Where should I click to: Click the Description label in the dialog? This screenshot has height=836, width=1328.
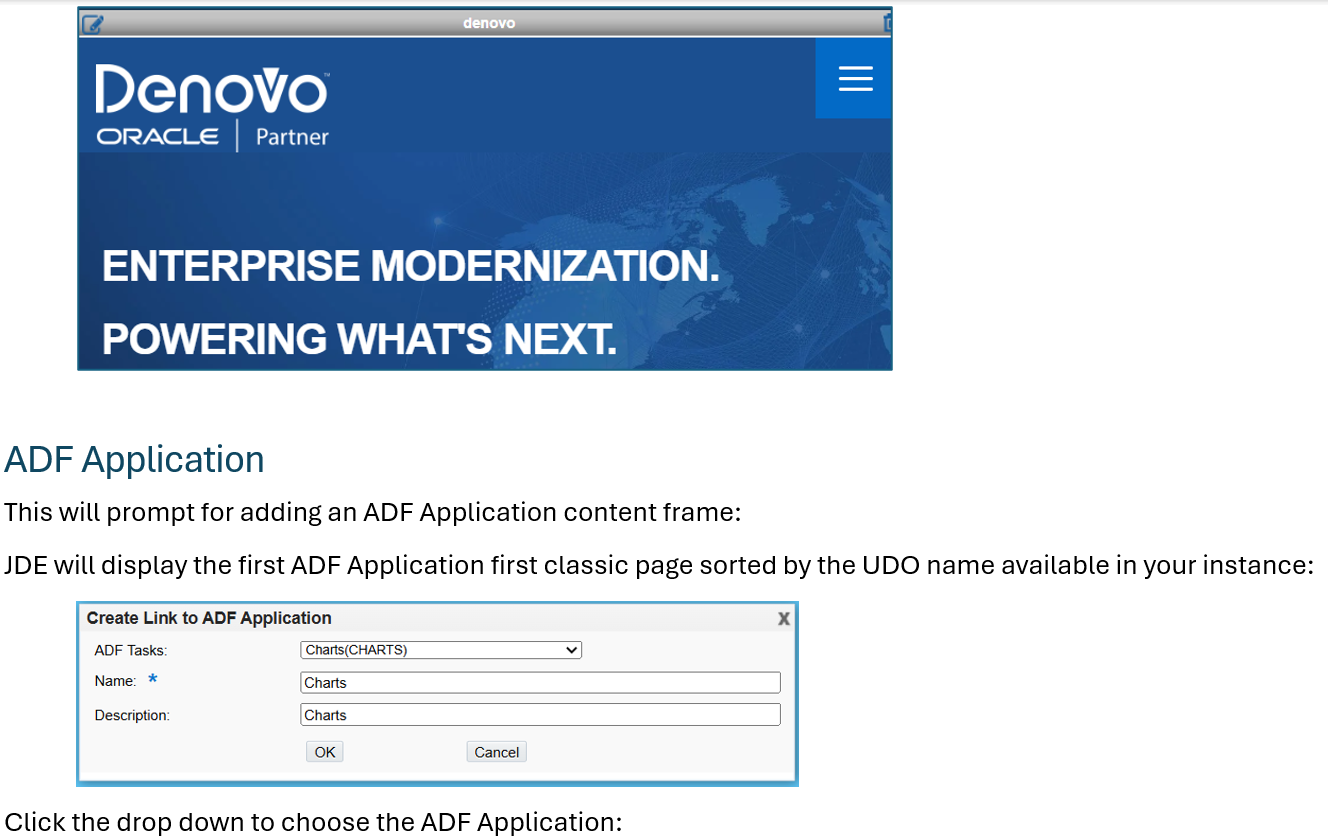click(x=132, y=716)
